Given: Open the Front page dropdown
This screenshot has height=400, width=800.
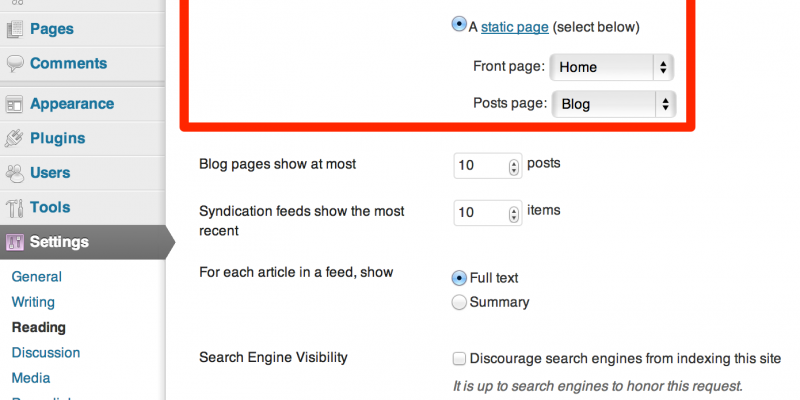Looking at the screenshot, I should [x=613, y=68].
